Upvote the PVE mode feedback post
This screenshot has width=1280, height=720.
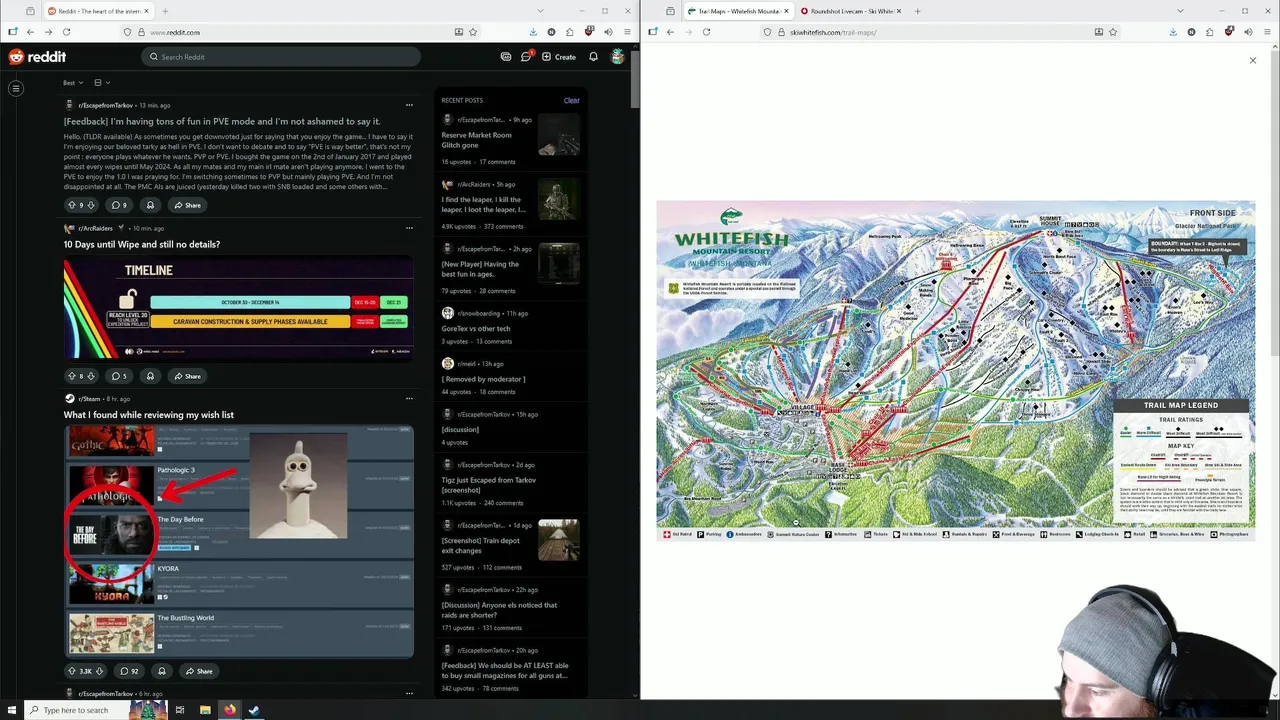71,205
